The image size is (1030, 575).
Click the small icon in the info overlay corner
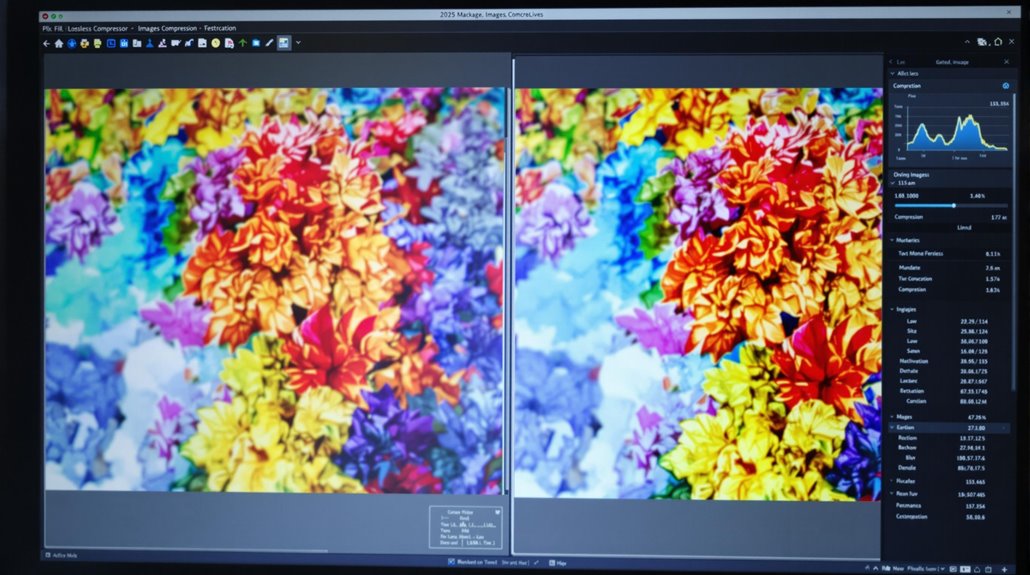(497, 512)
